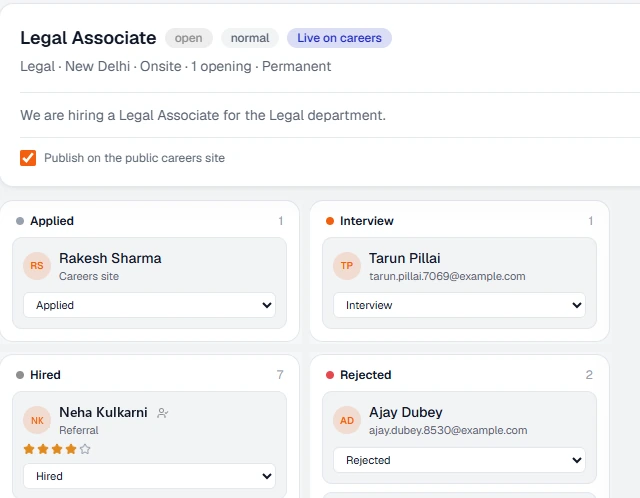The width and height of the screenshot is (640, 498).
Task: Open Neha Kulkarni candidate name
Action: tap(103, 412)
